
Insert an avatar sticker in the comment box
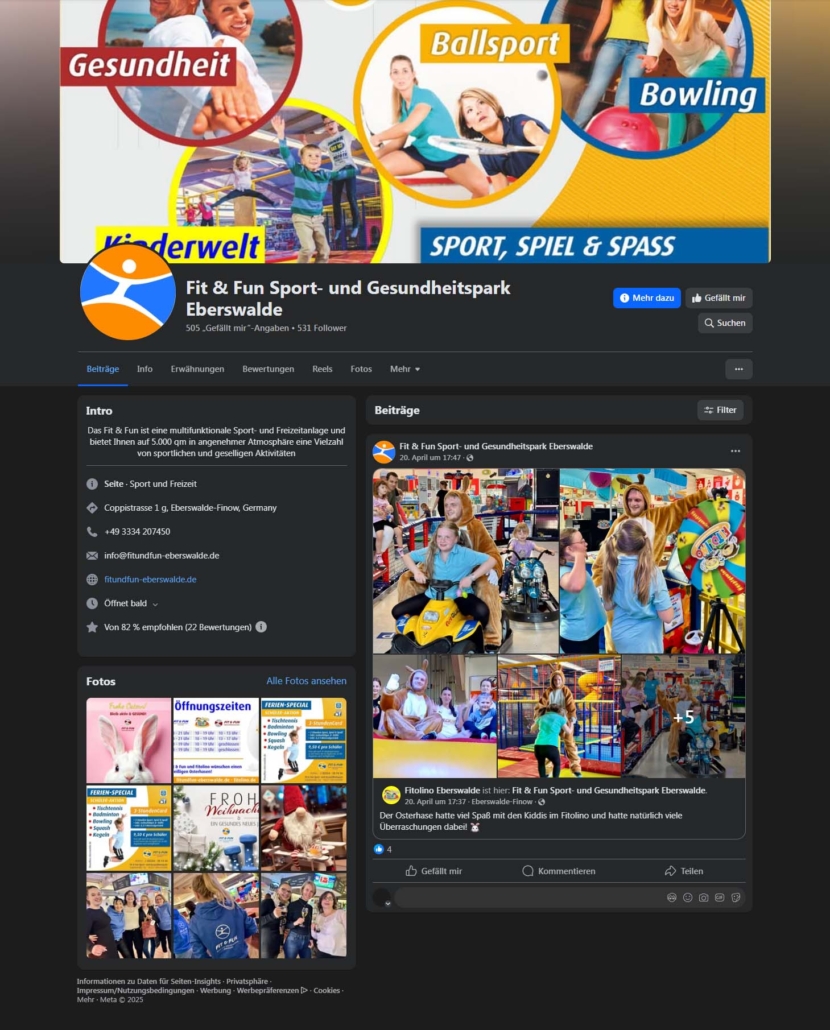pyautogui.click(x=672, y=897)
